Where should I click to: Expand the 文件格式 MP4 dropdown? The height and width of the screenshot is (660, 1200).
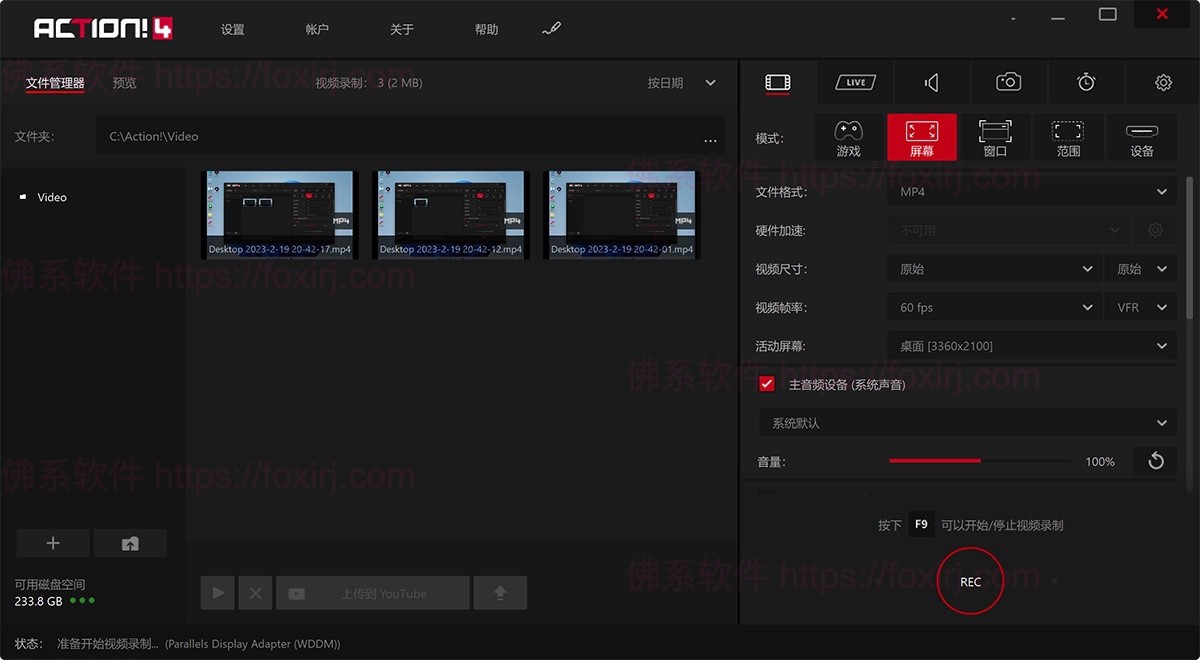(x=1031, y=192)
